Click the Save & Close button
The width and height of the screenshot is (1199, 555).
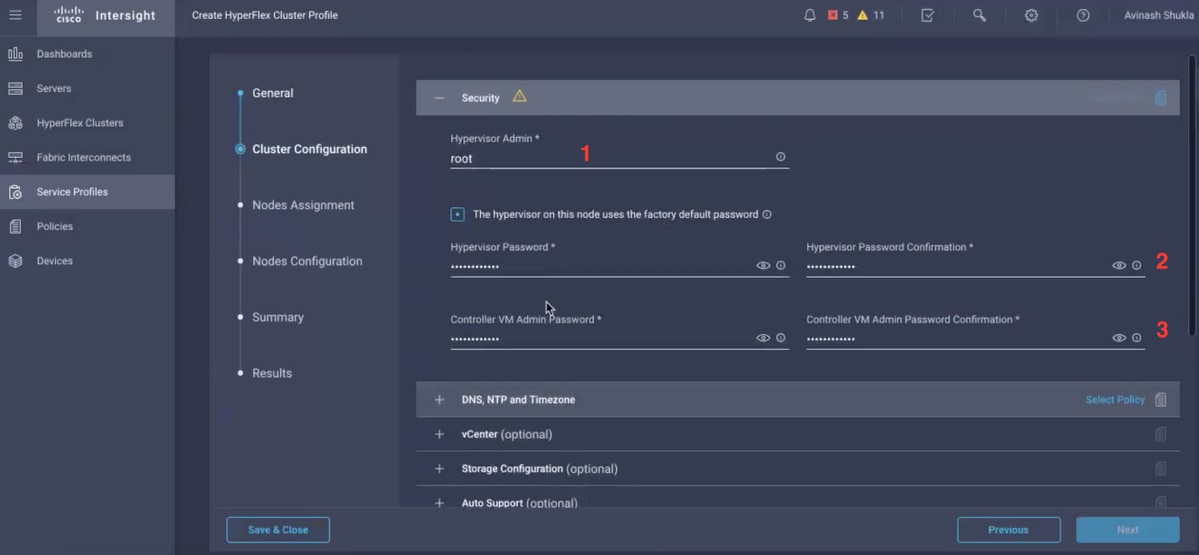(278, 530)
